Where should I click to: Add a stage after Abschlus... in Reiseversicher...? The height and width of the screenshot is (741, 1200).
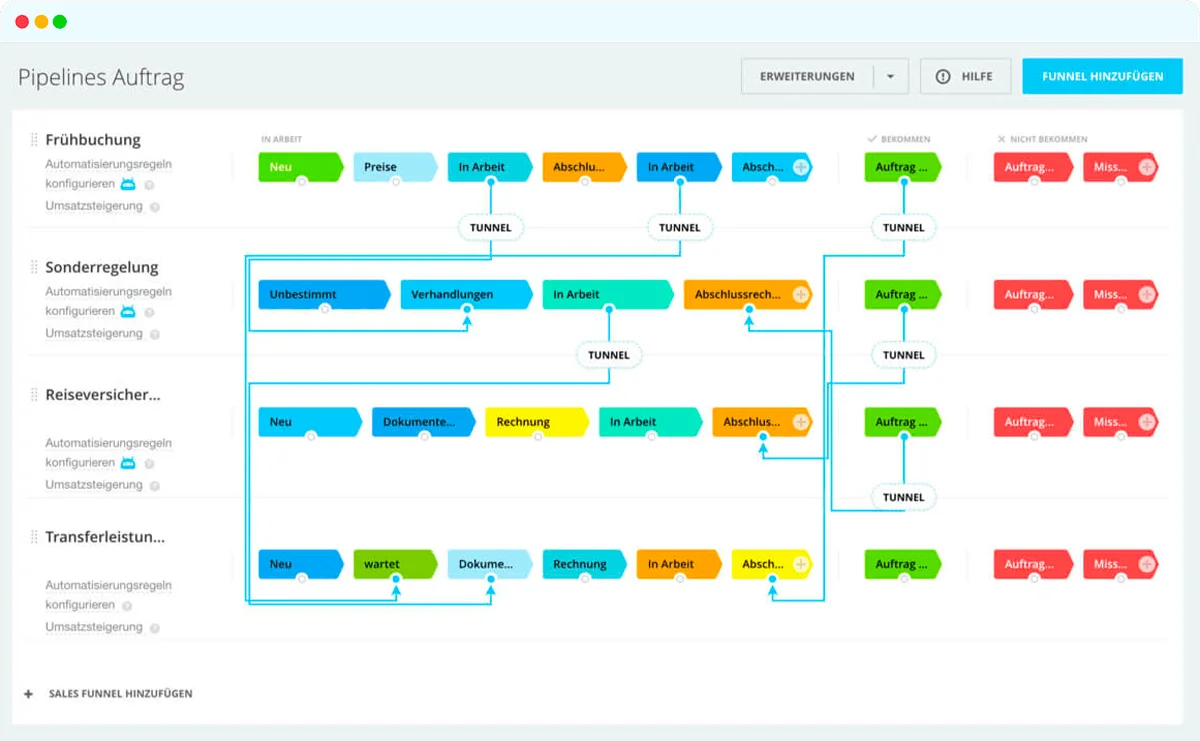pos(801,422)
